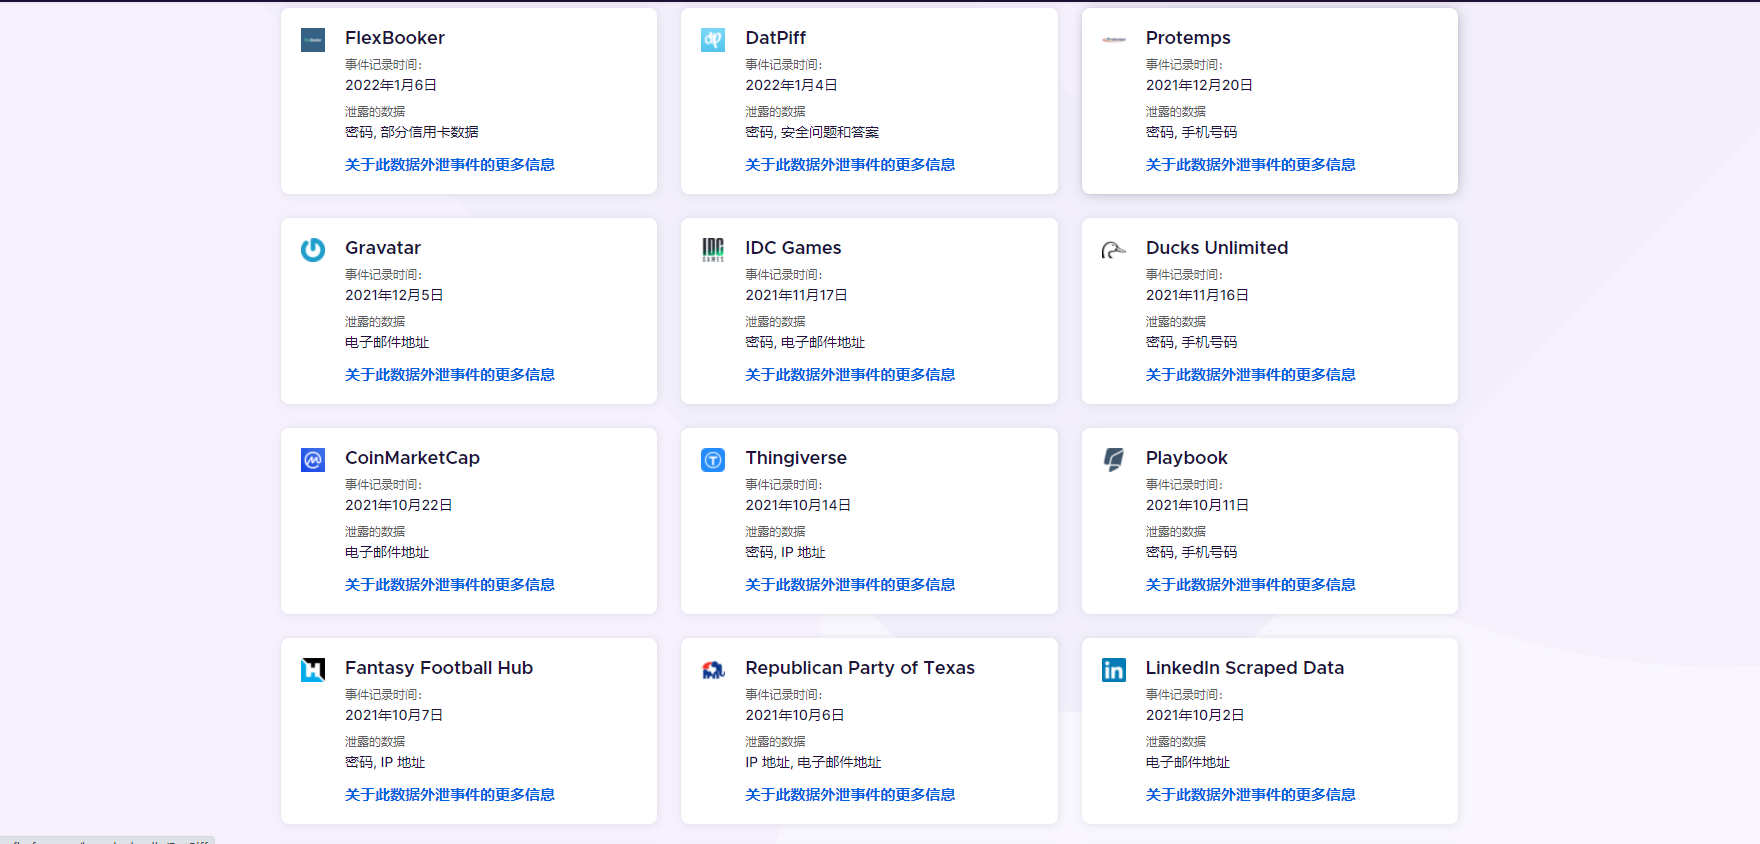
Task: Click the IDC Games card title
Action: click(x=793, y=248)
